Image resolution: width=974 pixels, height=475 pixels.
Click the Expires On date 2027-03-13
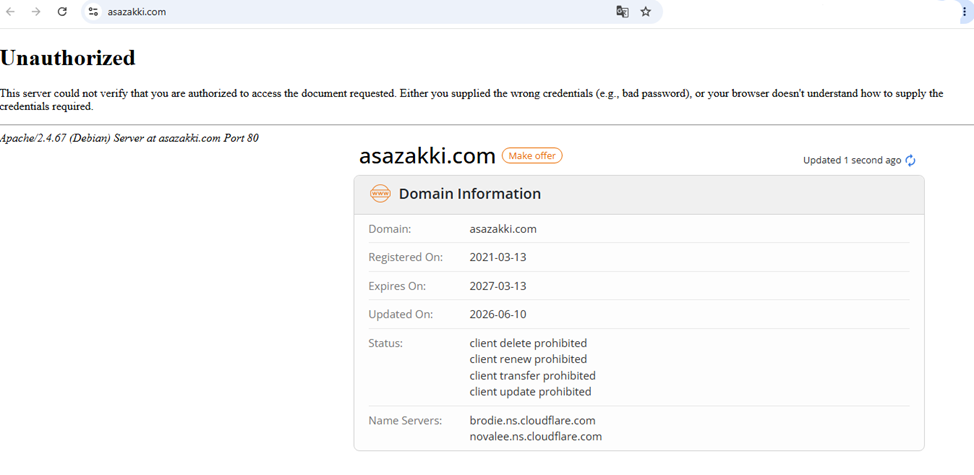tap(498, 286)
